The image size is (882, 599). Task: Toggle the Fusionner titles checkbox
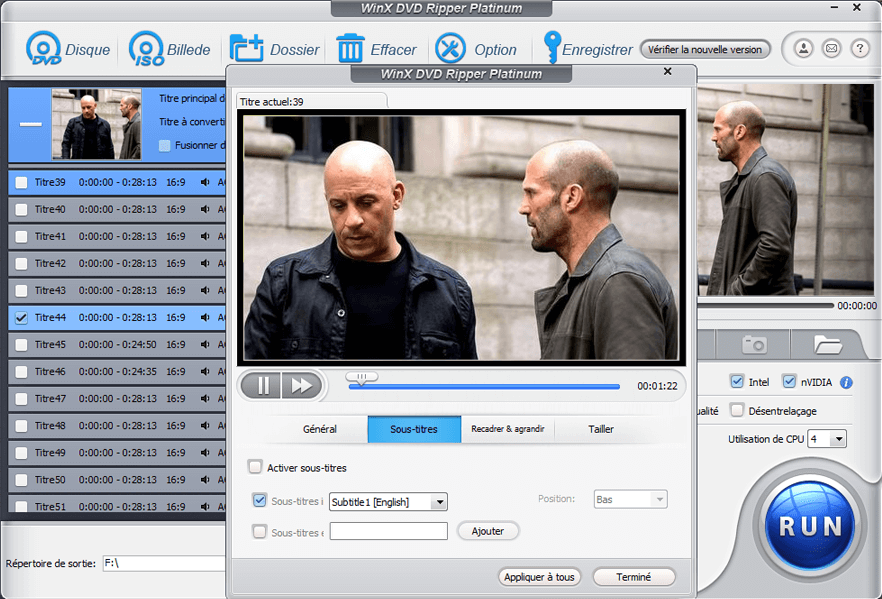pyautogui.click(x=164, y=145)
